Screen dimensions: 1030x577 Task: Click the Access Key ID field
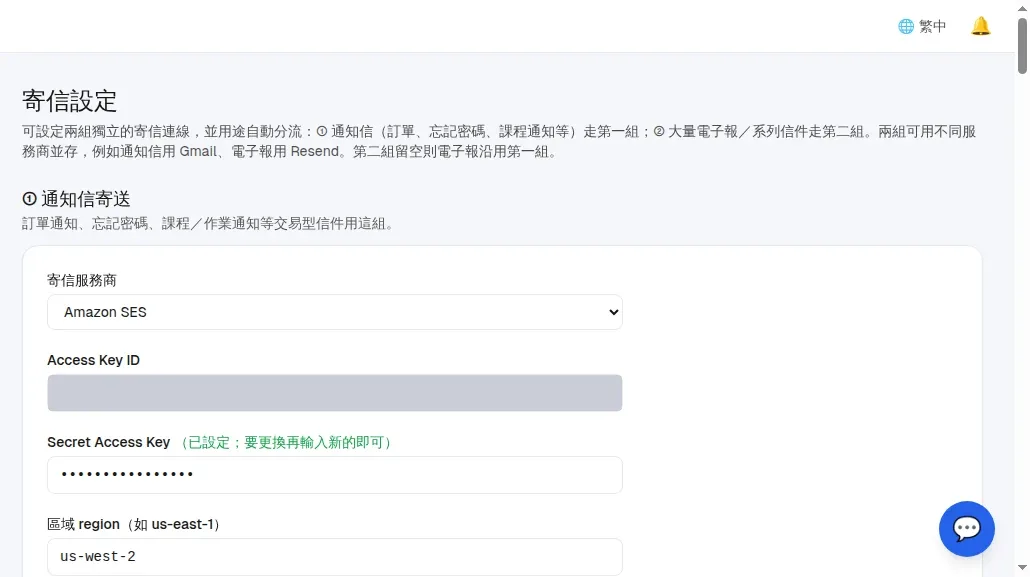point(334,393)
